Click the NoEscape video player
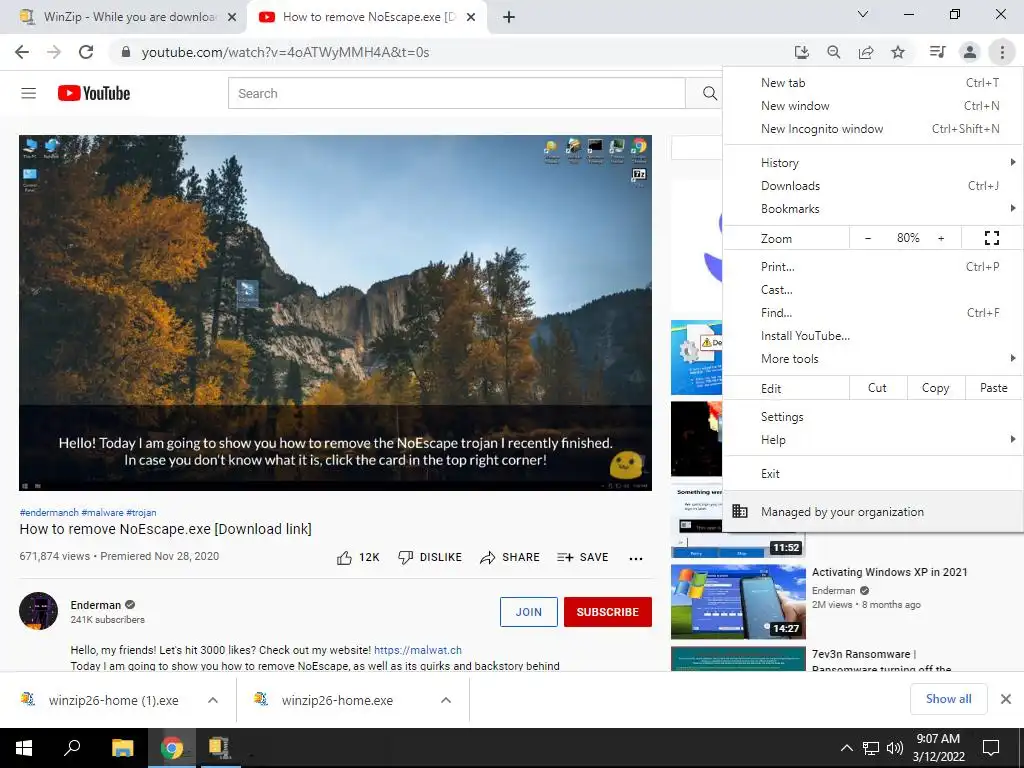The width and height of the screenshot is (1024, 768). click(x=335, y=313)
